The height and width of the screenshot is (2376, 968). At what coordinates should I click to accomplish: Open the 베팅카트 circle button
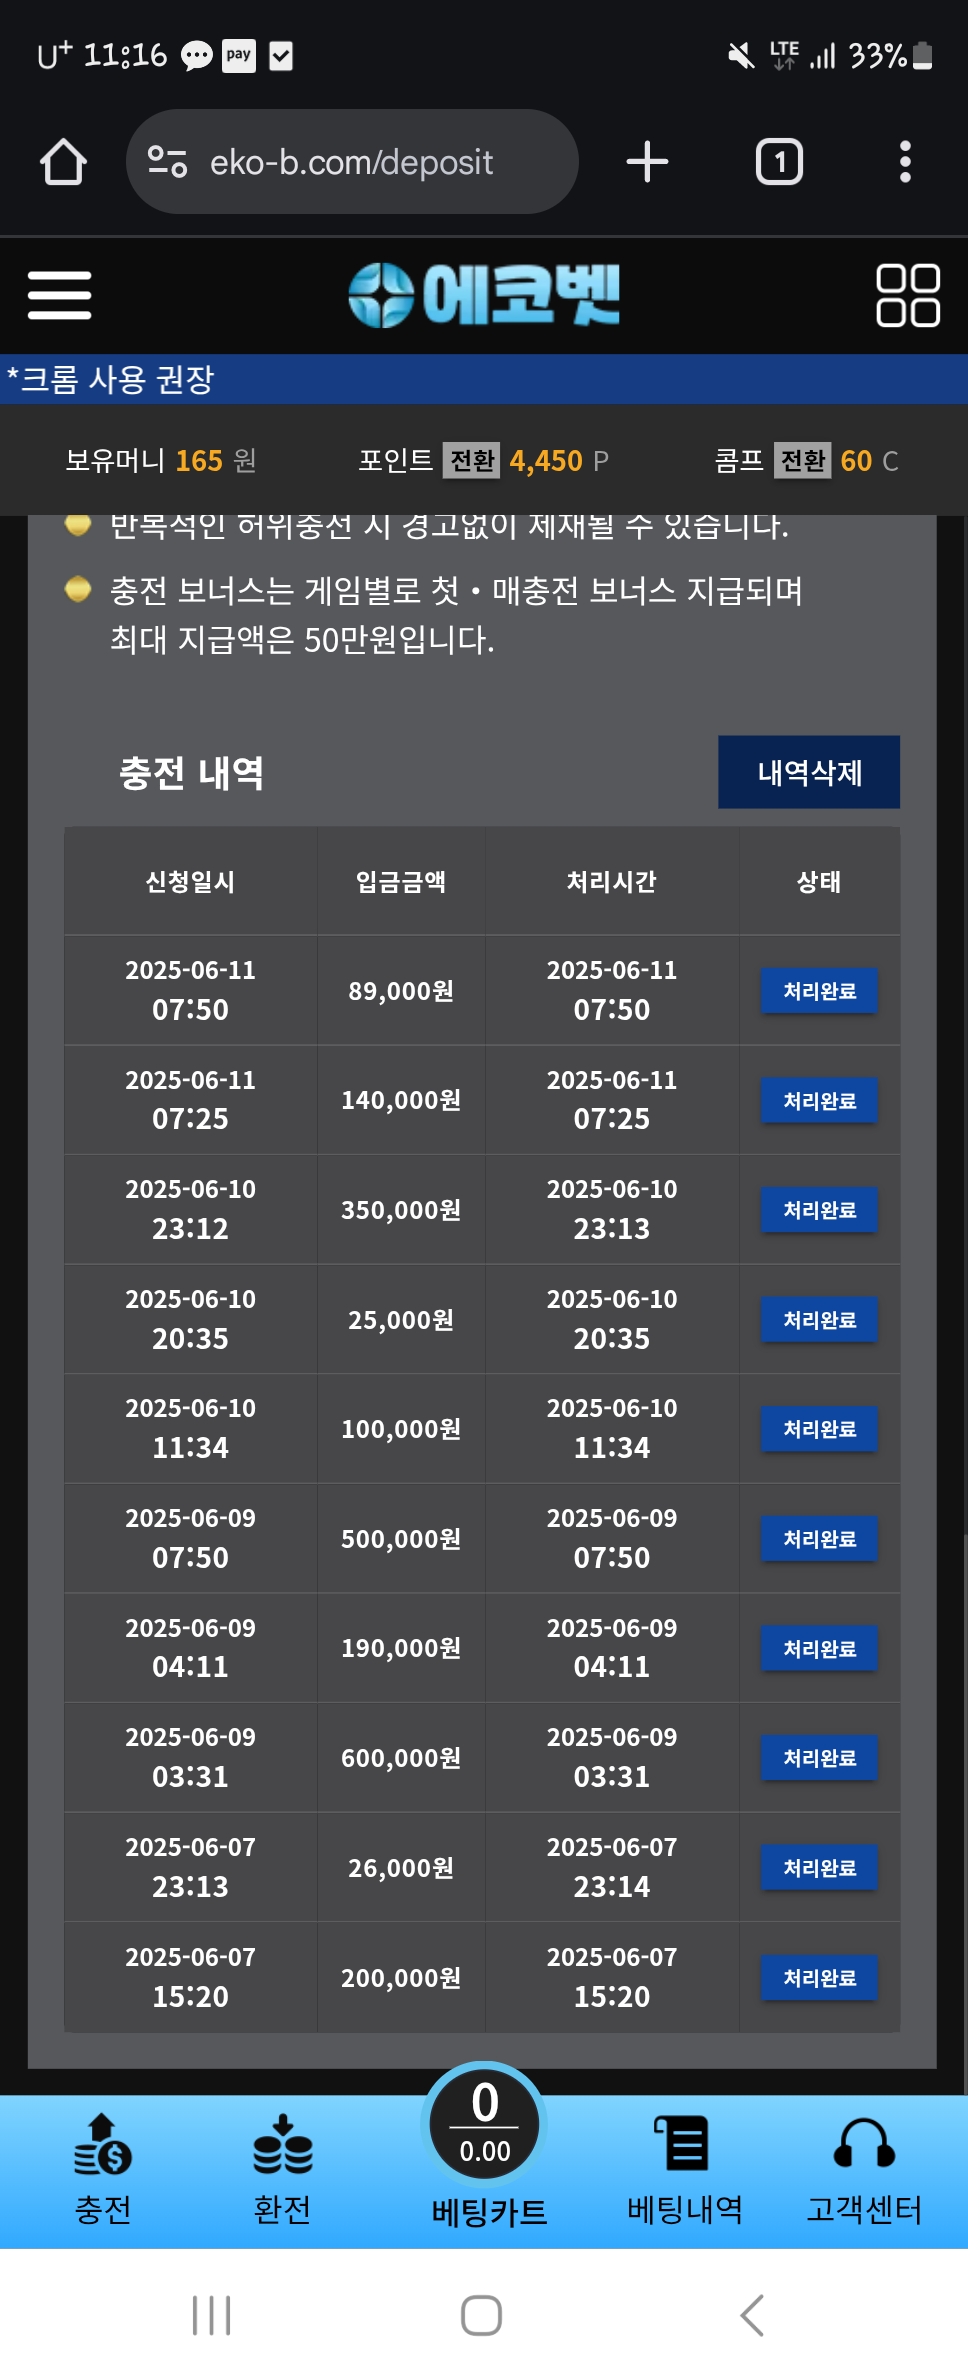(485, 2125)
